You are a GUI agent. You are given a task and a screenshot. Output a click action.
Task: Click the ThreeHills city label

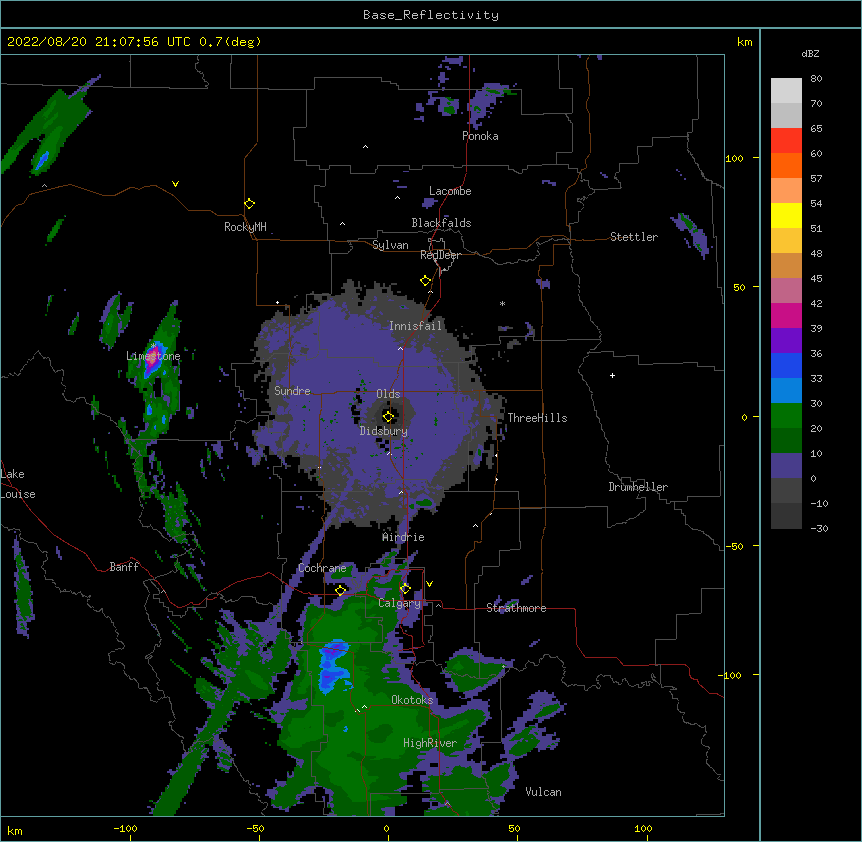537,418
